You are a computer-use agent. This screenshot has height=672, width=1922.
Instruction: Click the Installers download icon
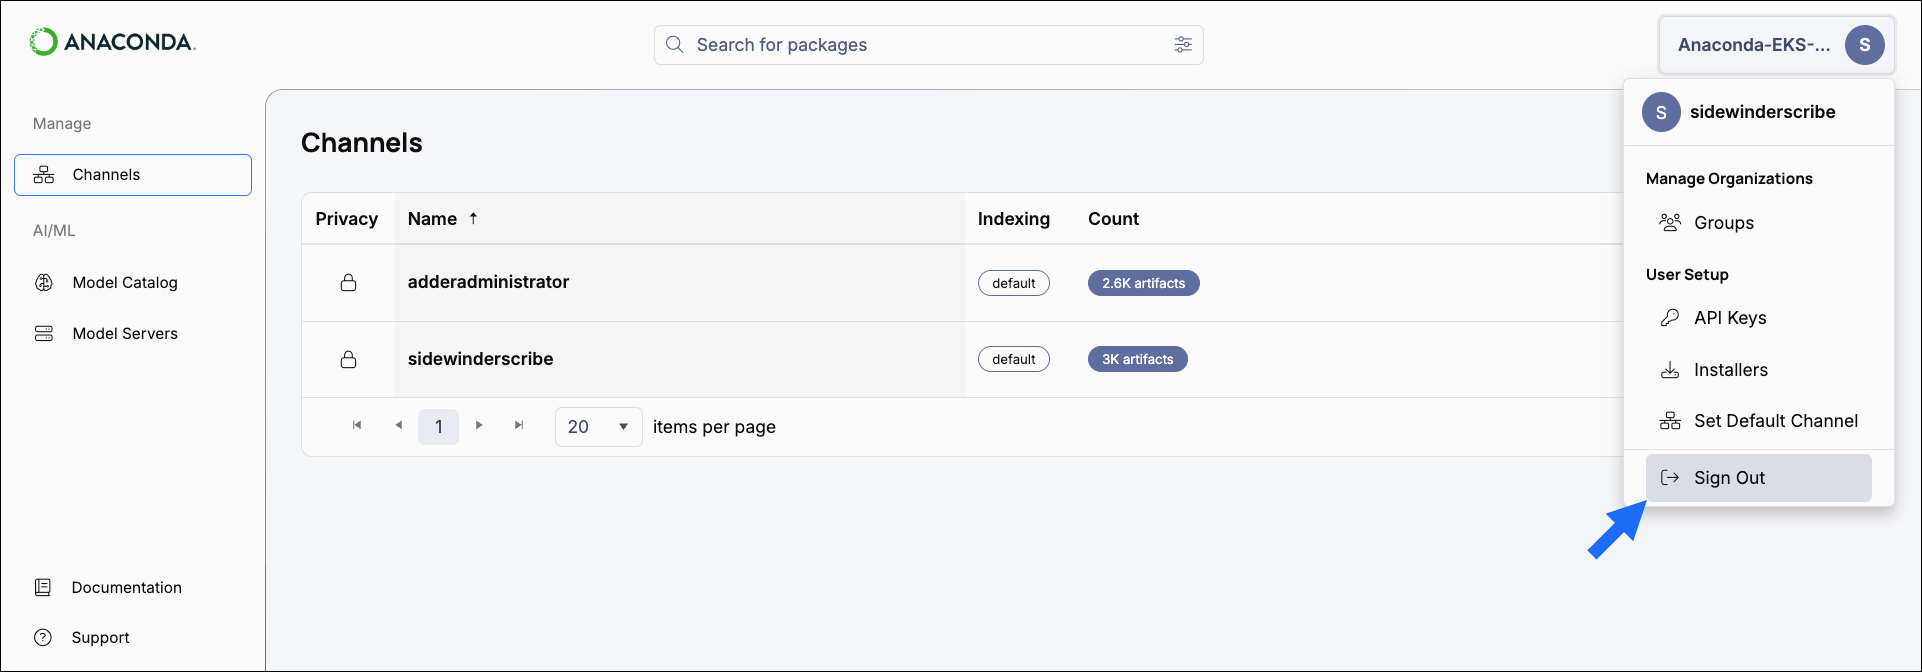coord(1670,370)
